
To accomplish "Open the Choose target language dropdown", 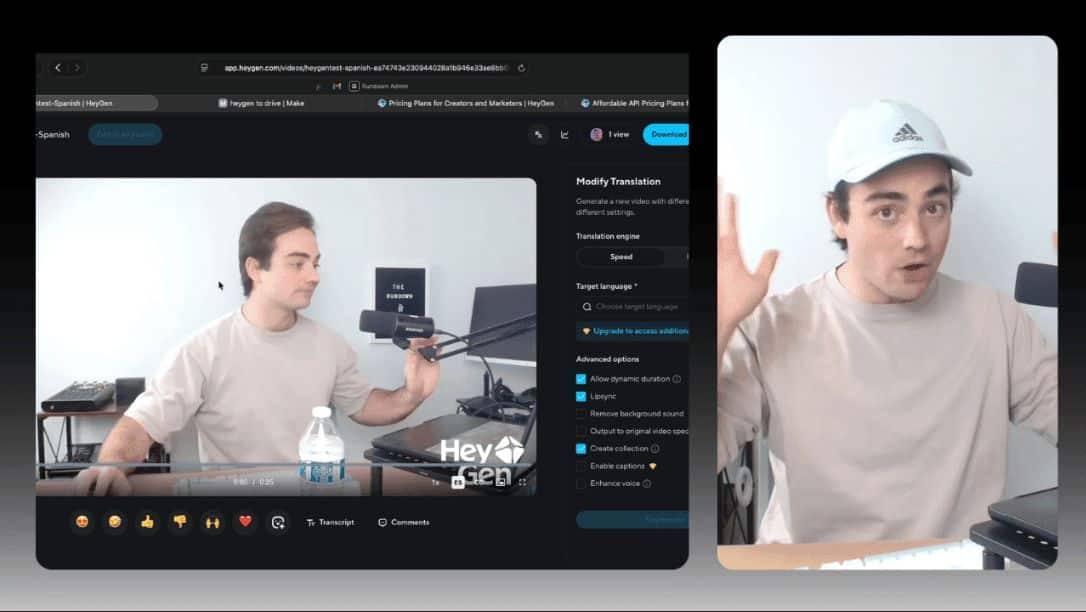I will [630, 306].
